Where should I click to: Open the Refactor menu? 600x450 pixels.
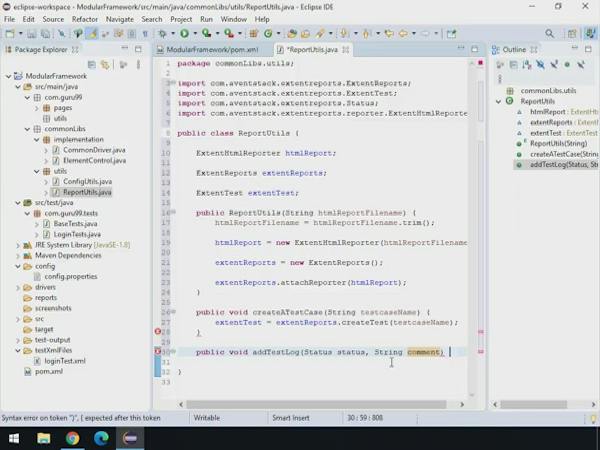coord(85,19)
